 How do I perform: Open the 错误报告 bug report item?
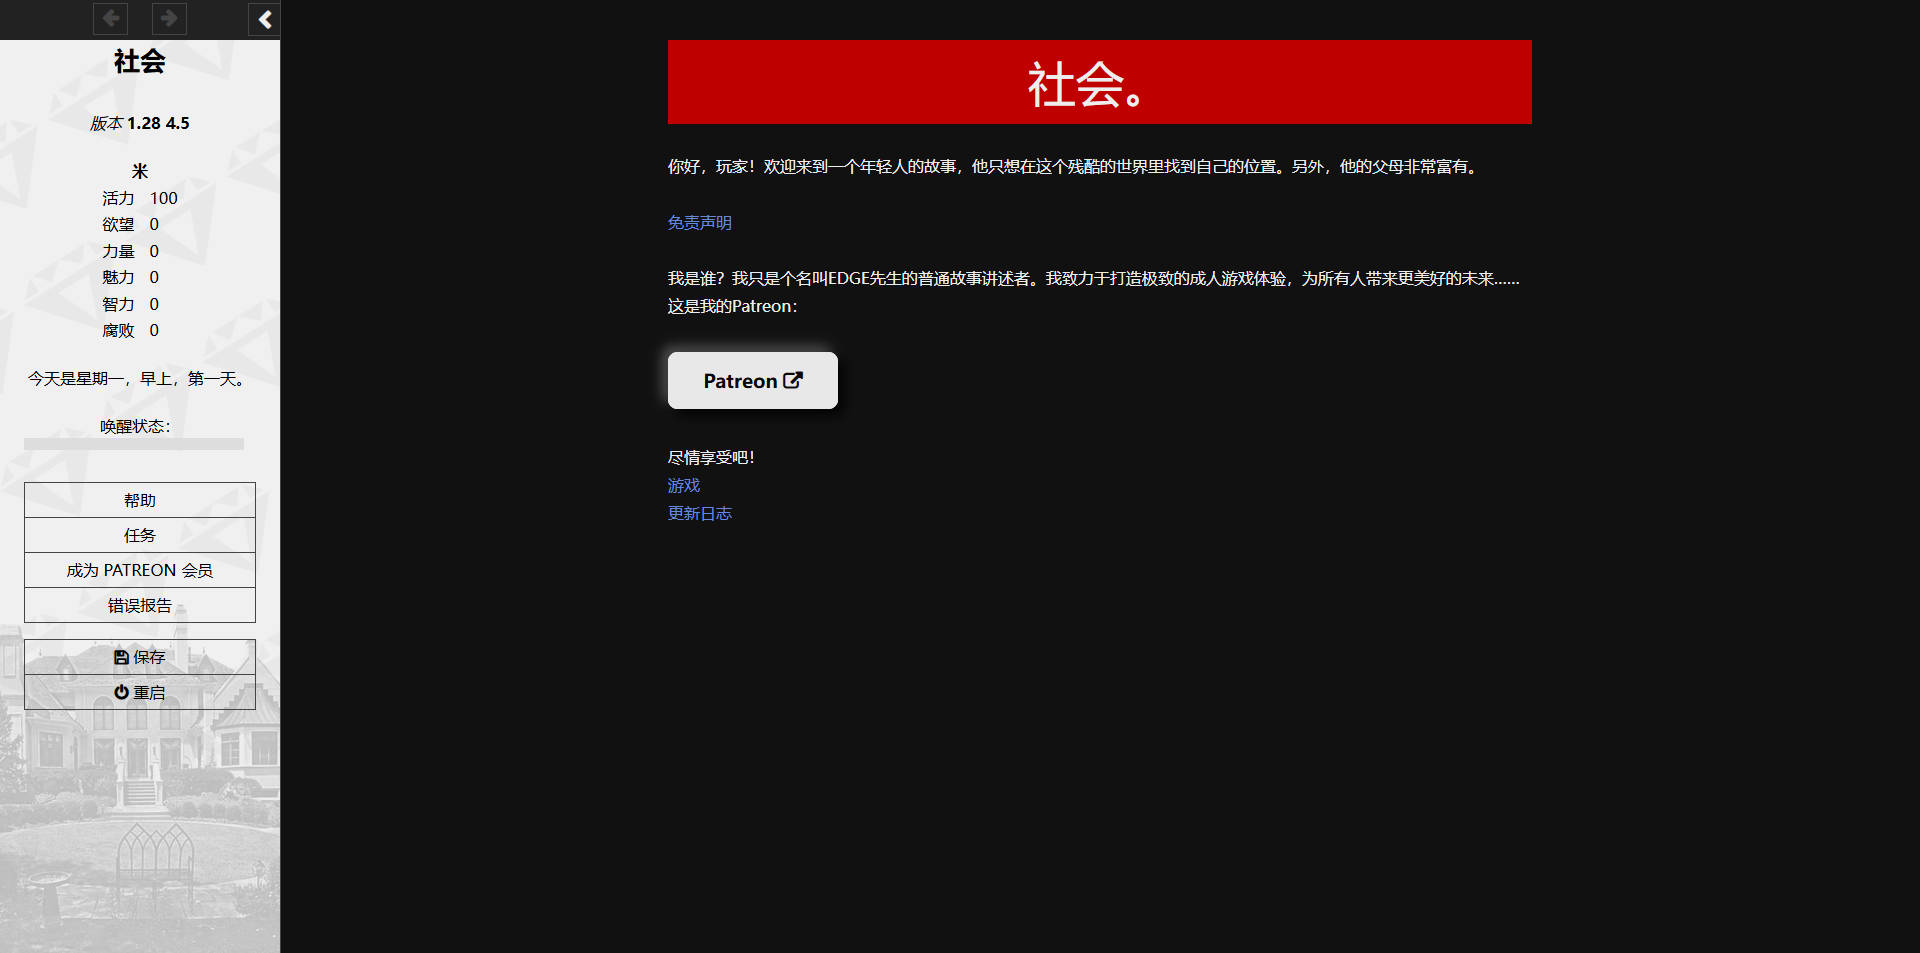(140, 605)
